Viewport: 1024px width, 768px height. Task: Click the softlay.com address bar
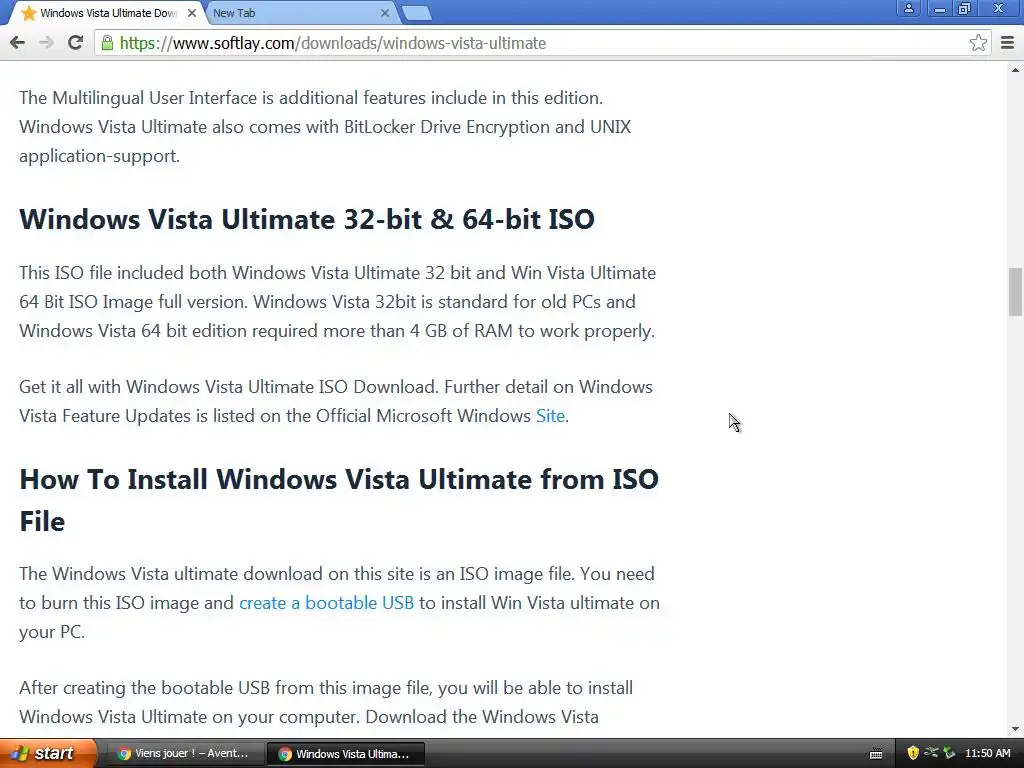click(542, 43)
